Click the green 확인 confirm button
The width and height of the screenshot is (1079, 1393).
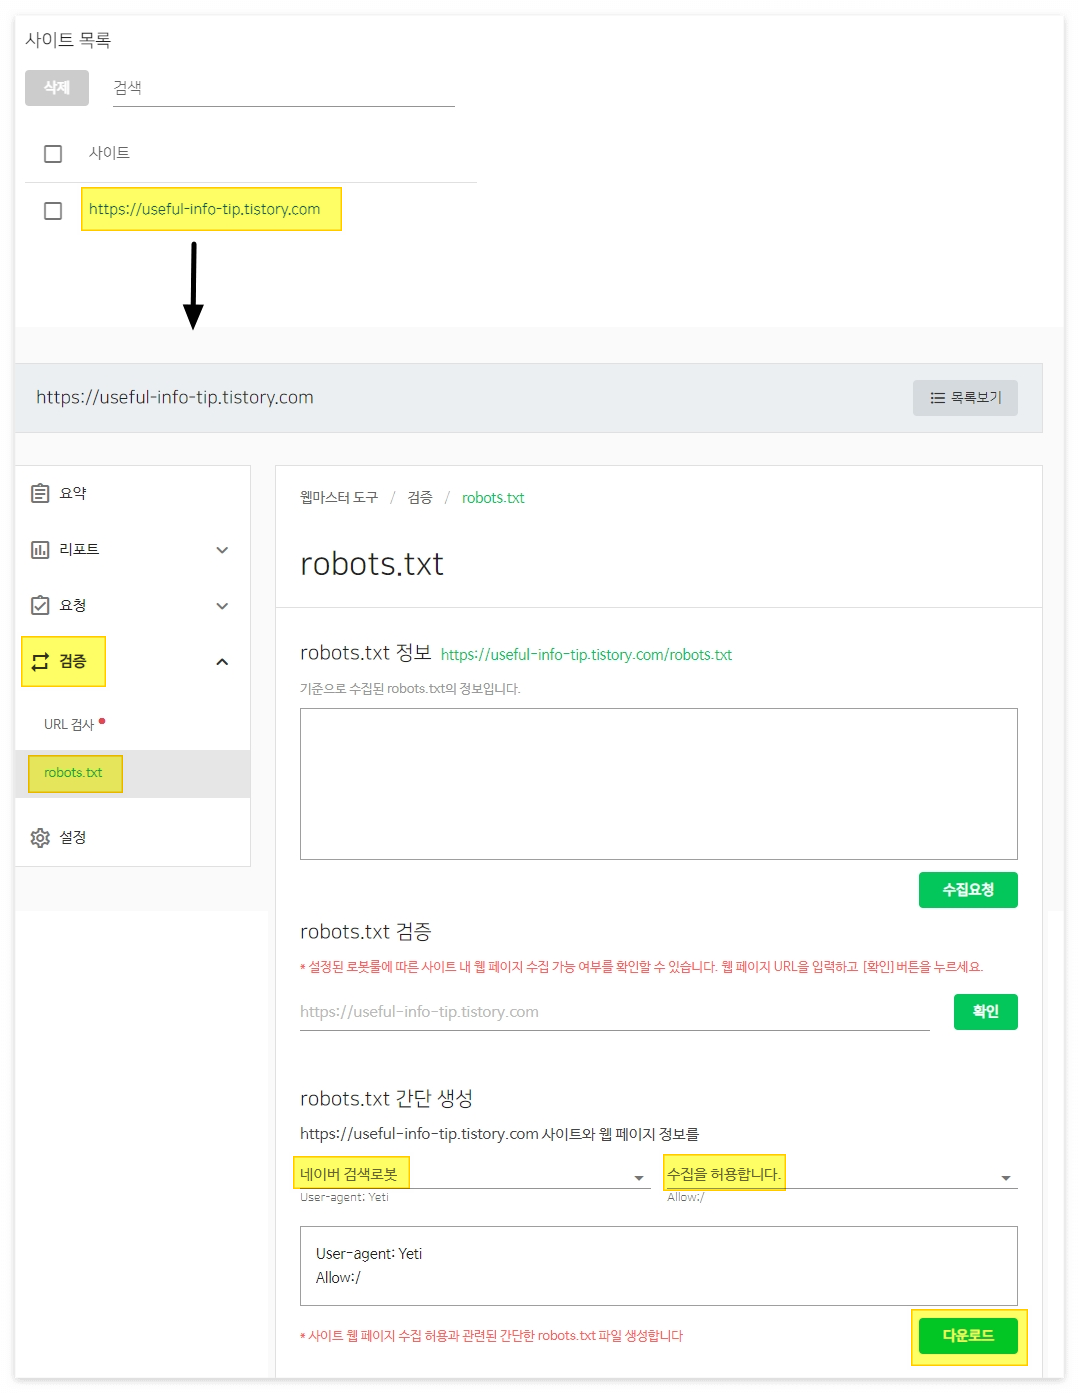(x=986, y=1012)
